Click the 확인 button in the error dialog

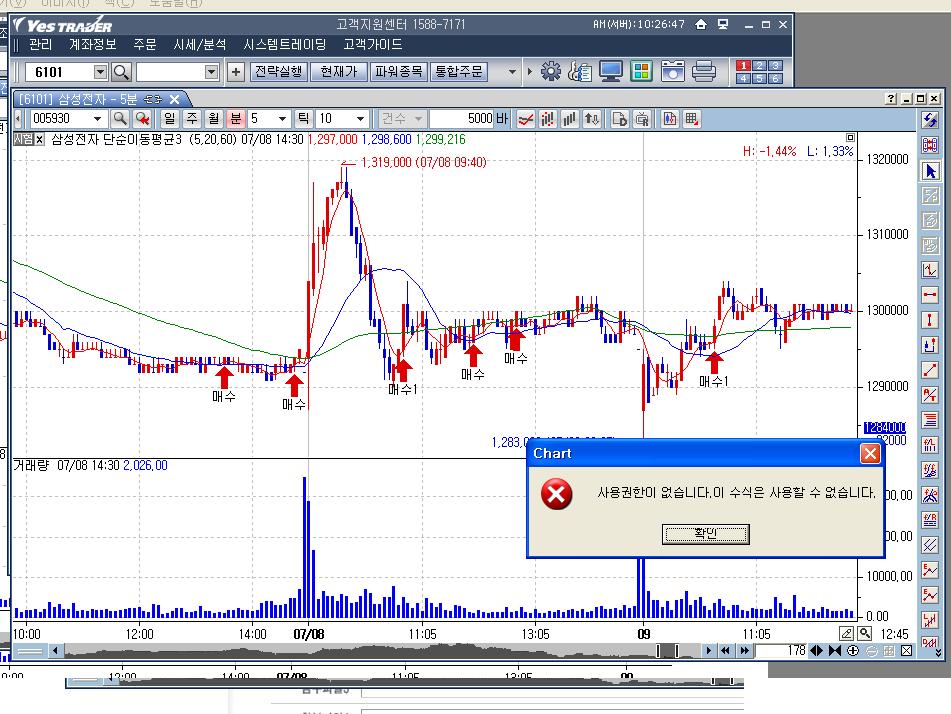[705, 534]
